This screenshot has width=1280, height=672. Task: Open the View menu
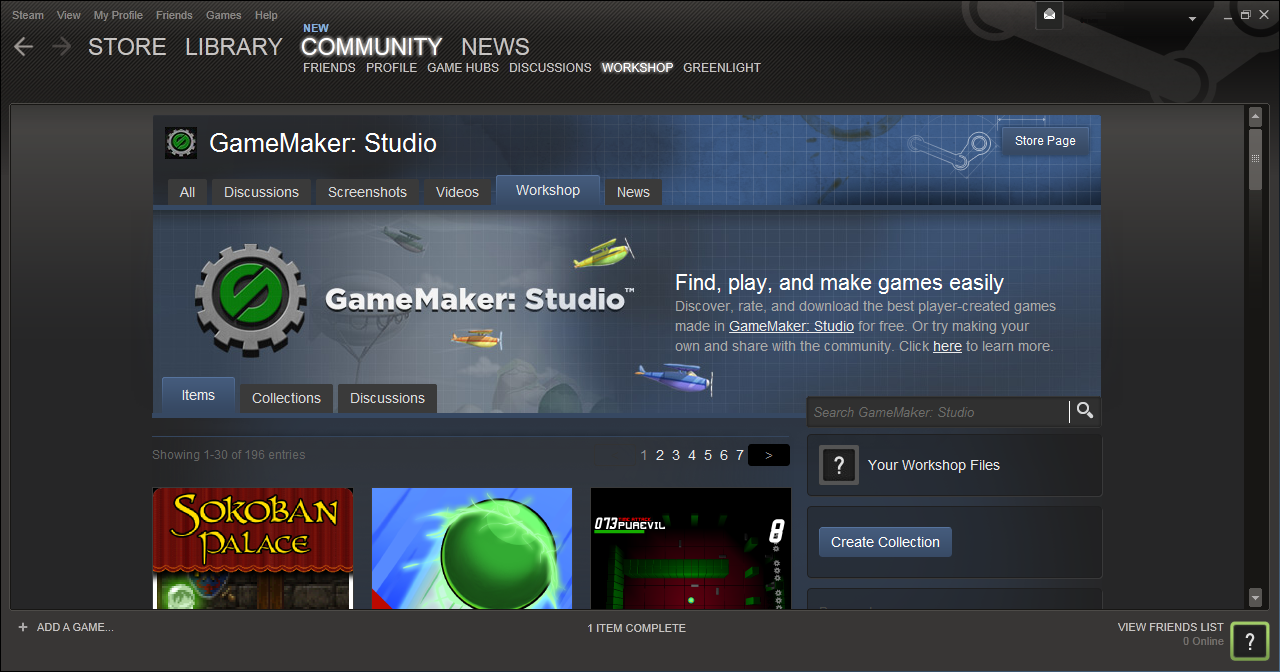(69, 15)
